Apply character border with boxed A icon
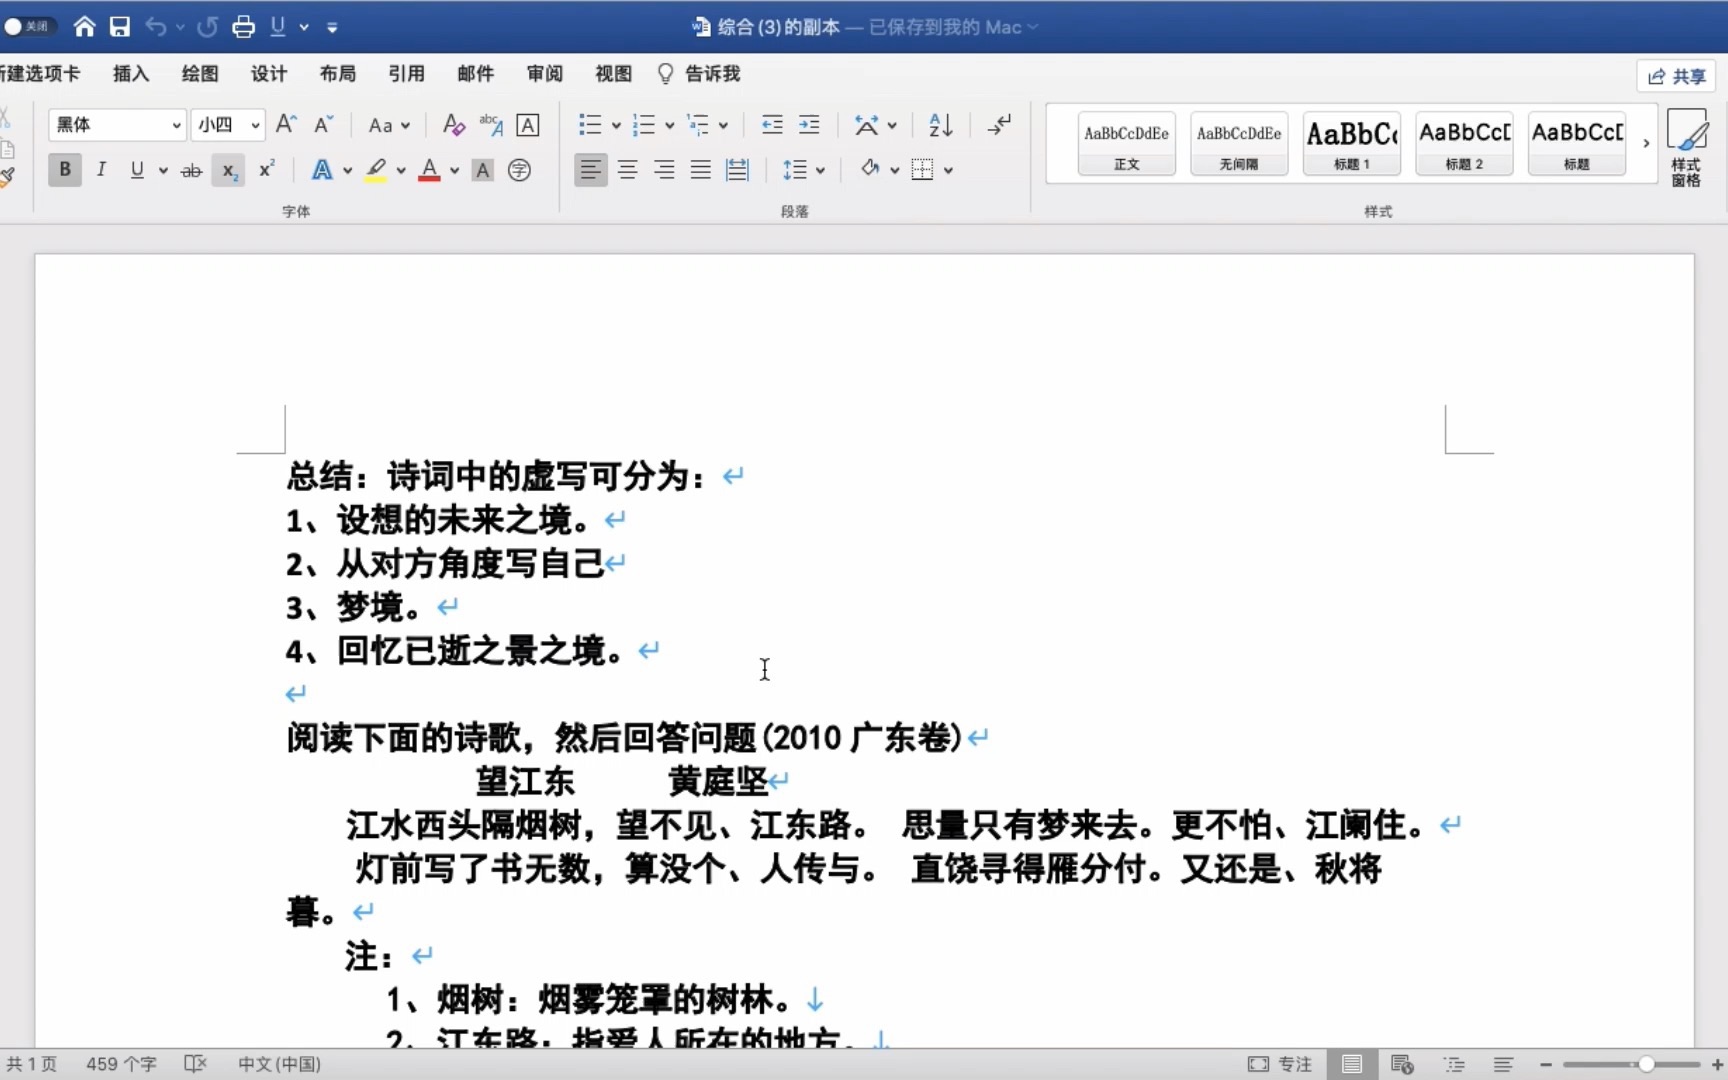Screen dimensions: 1728x1080 pyautogui.click(x=528, y=124)
